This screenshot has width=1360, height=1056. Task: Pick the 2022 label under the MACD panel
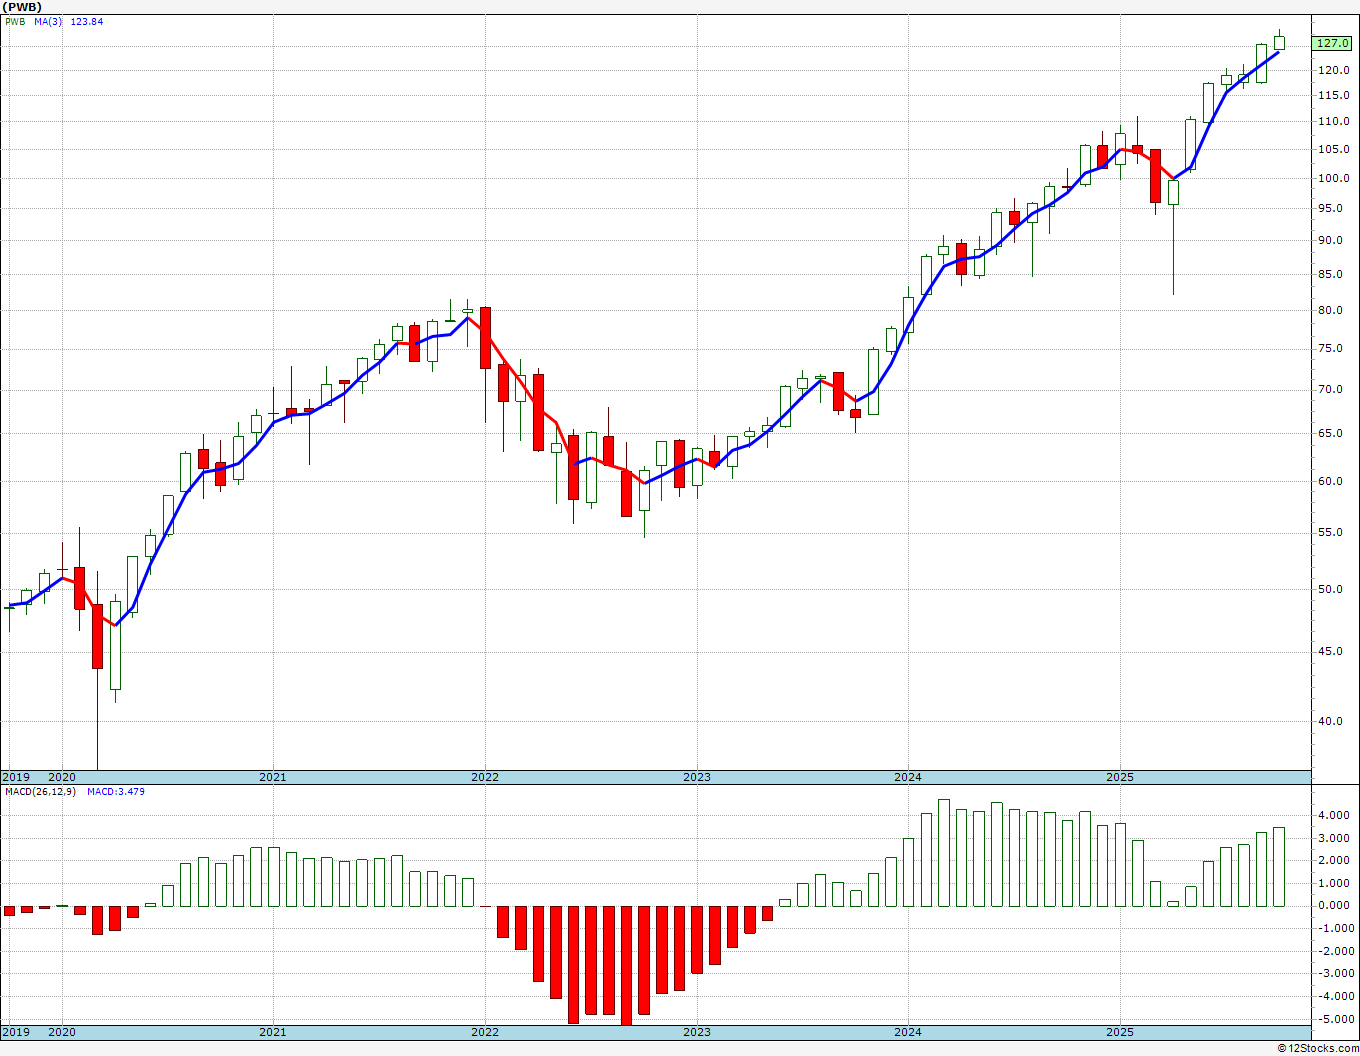pyautogui.click(x=485, y=1032)
